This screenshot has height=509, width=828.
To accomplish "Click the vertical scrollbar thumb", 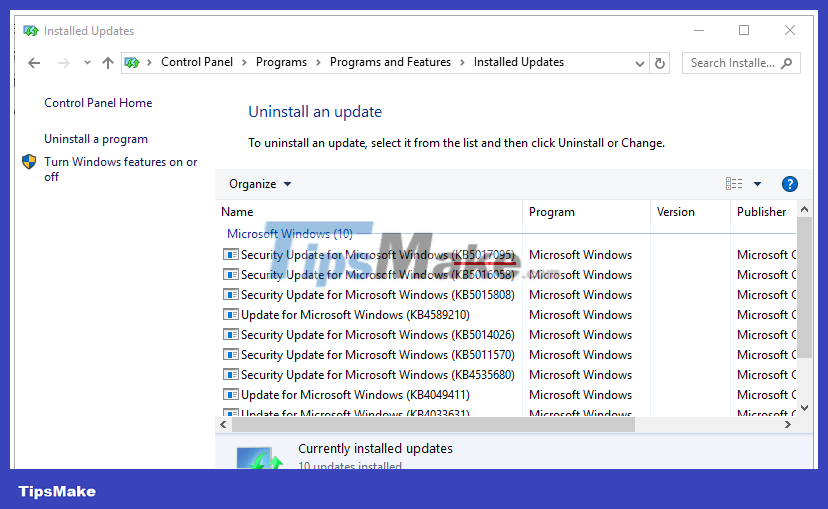I will tap(804, 287).
